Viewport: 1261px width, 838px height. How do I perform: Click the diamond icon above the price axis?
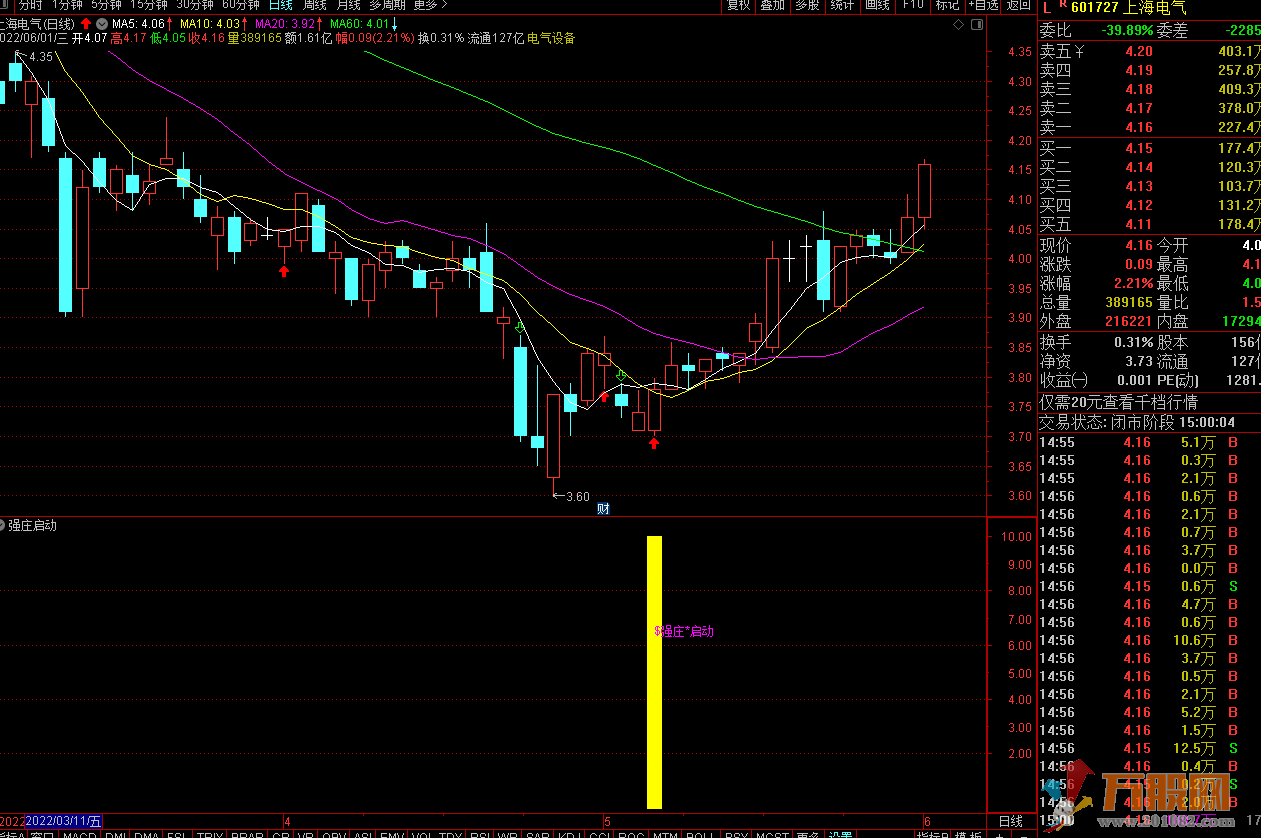tap(958, 23)
